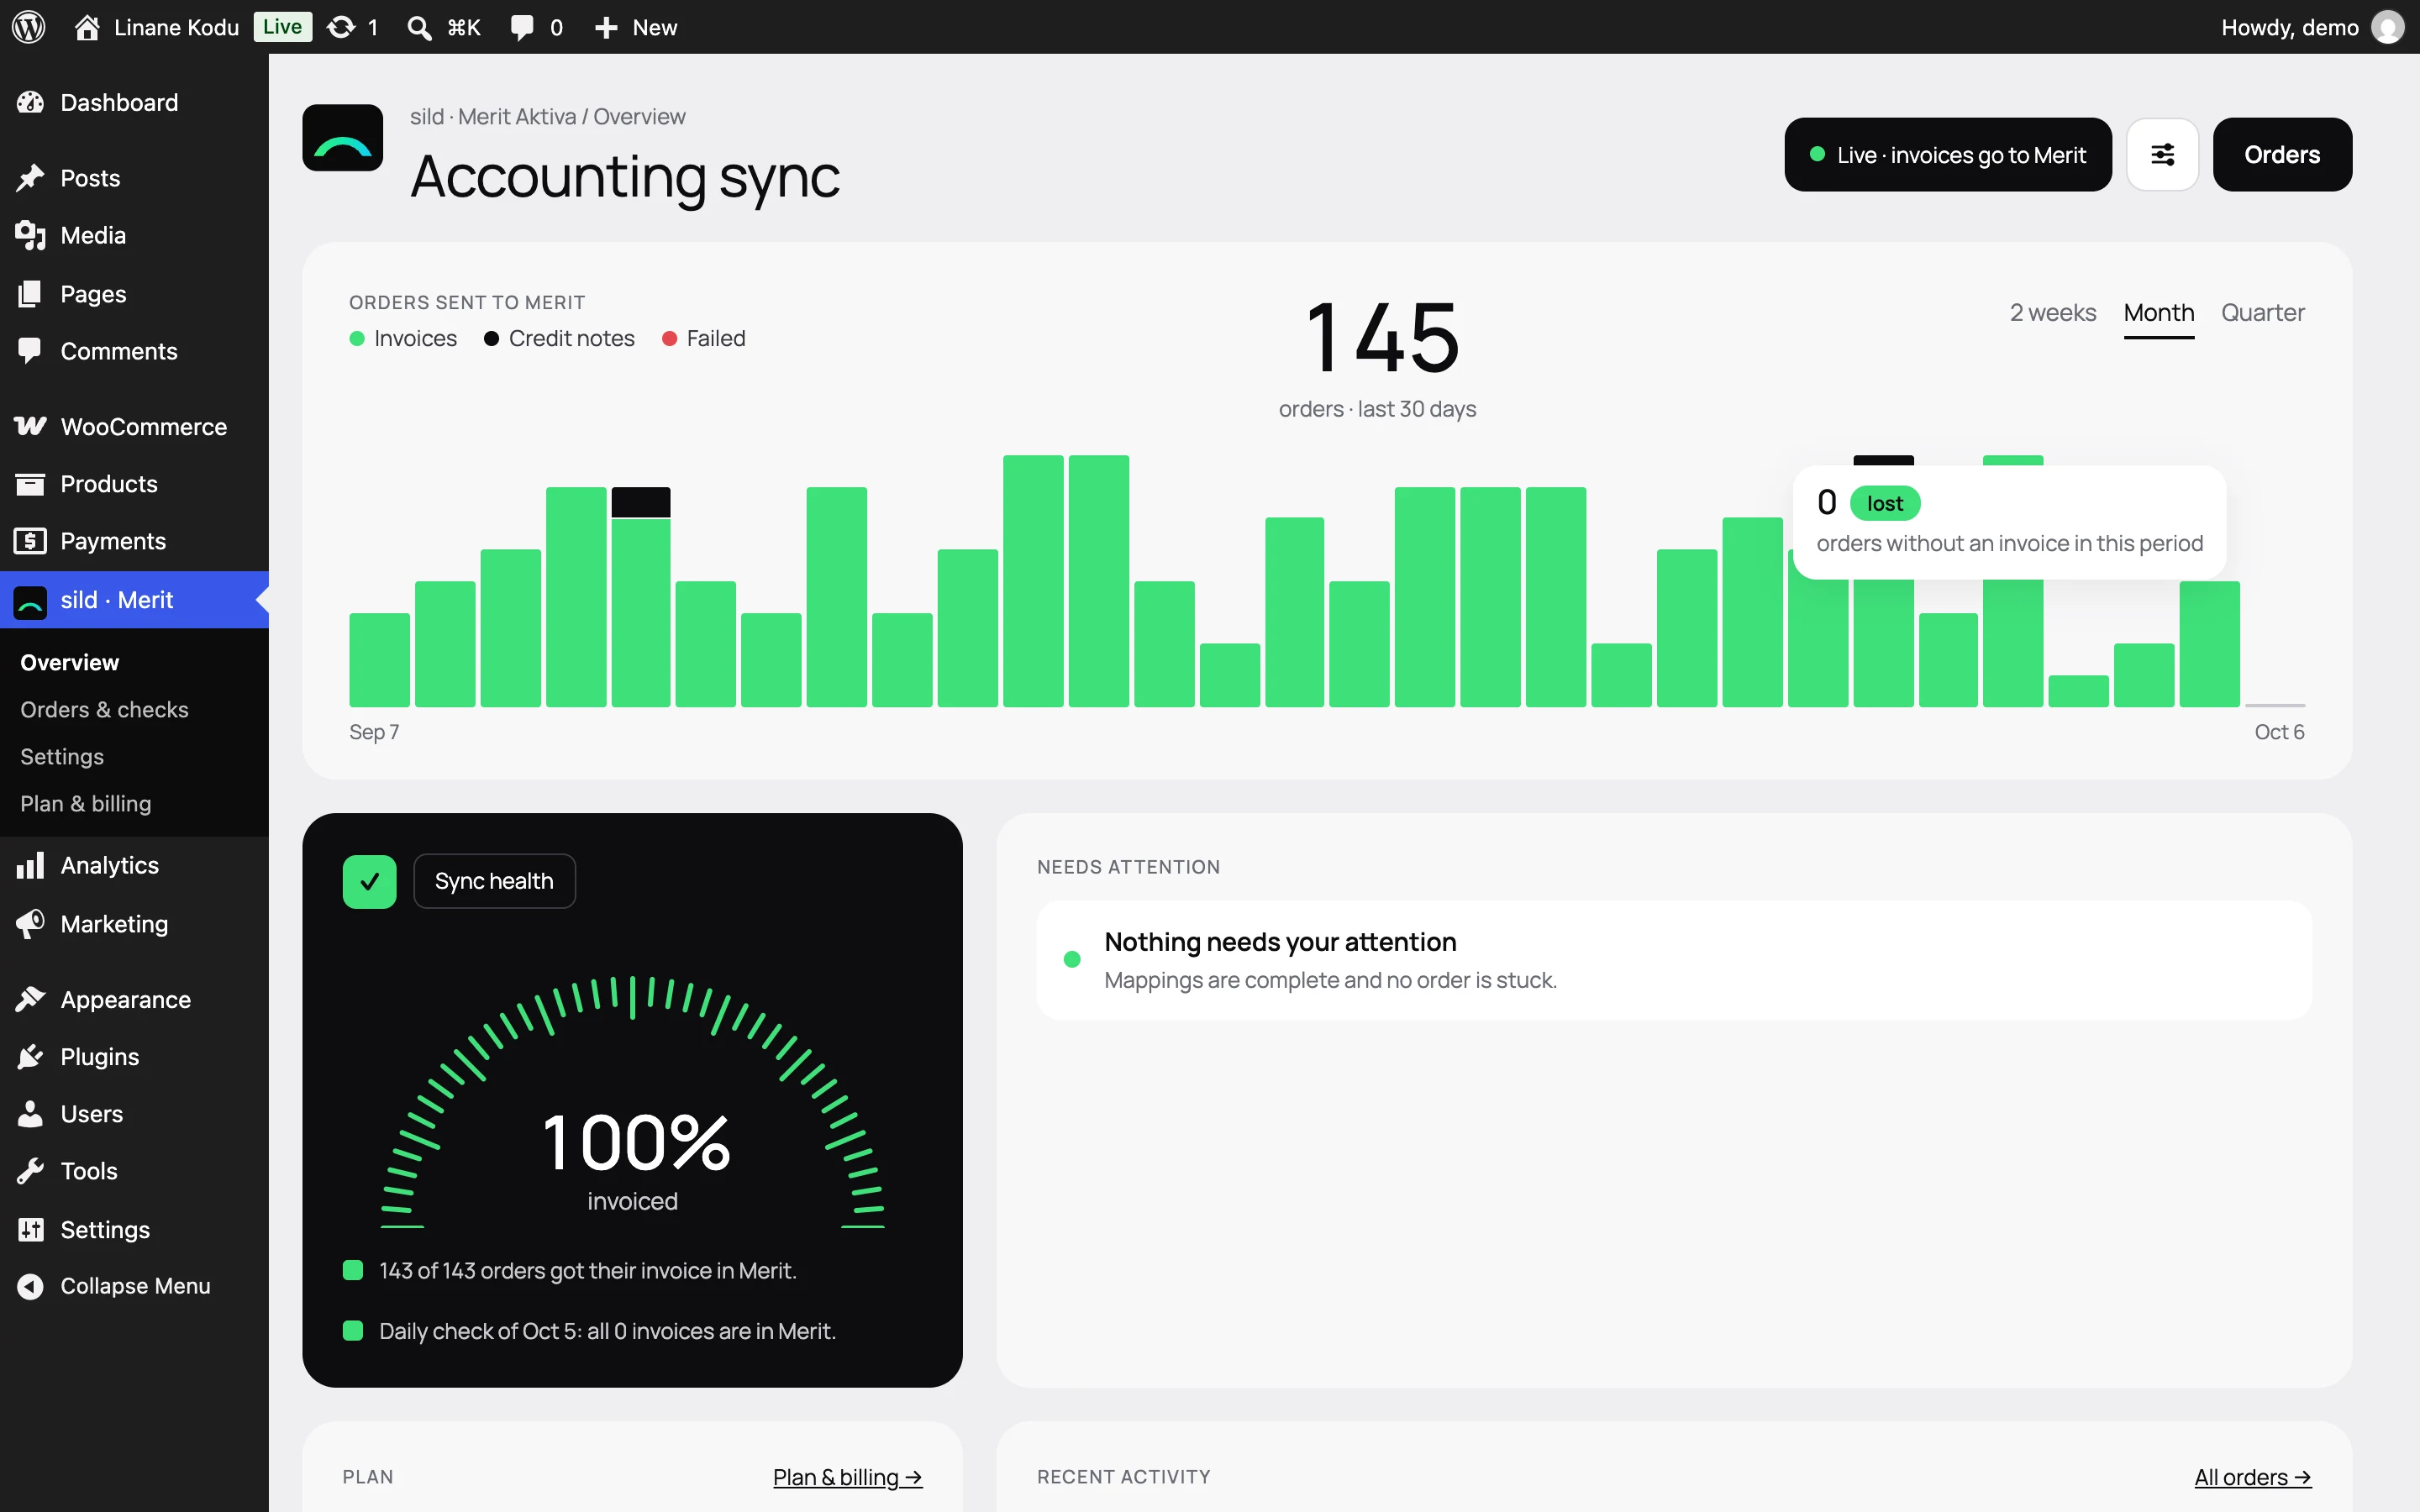Viewport: 2420px width, 1512px height.
Task: Open the sliders filter settings icon
Action: coord(2162,154)
